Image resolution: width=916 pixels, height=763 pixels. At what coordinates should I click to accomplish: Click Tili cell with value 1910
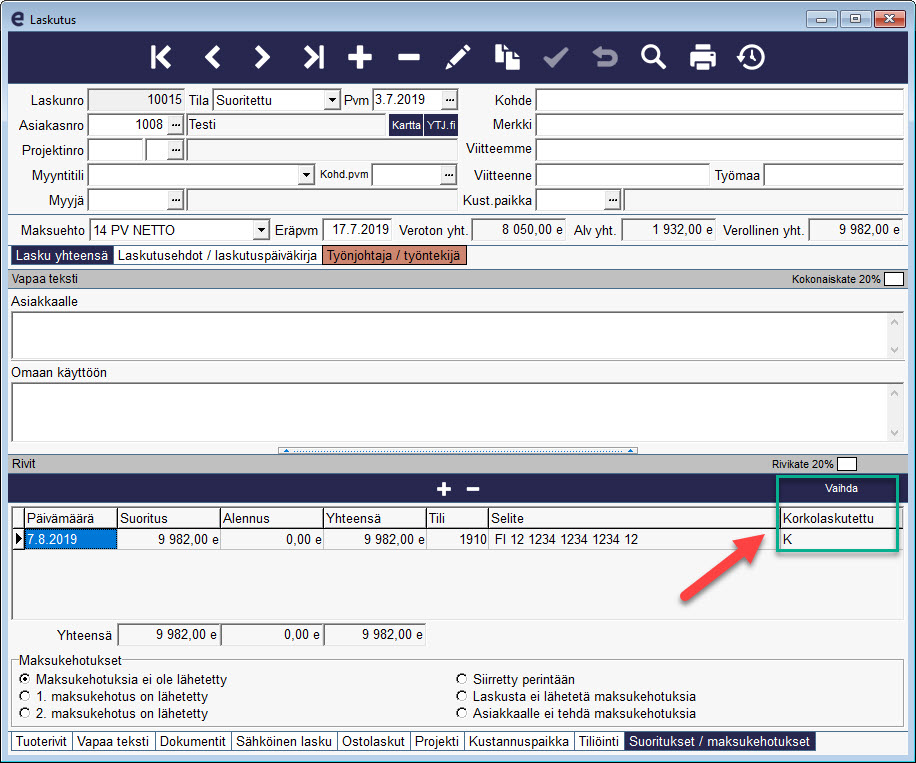457,539
